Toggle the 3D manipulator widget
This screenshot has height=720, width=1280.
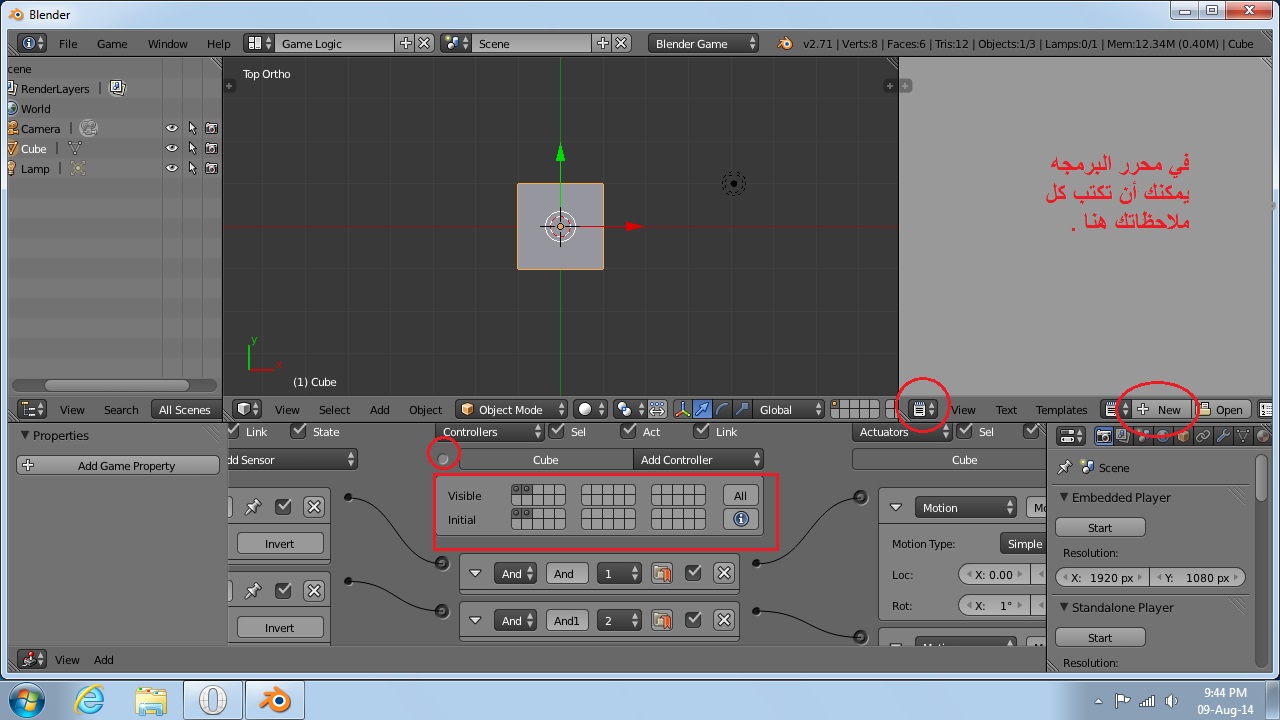click(x=682, y=409)
